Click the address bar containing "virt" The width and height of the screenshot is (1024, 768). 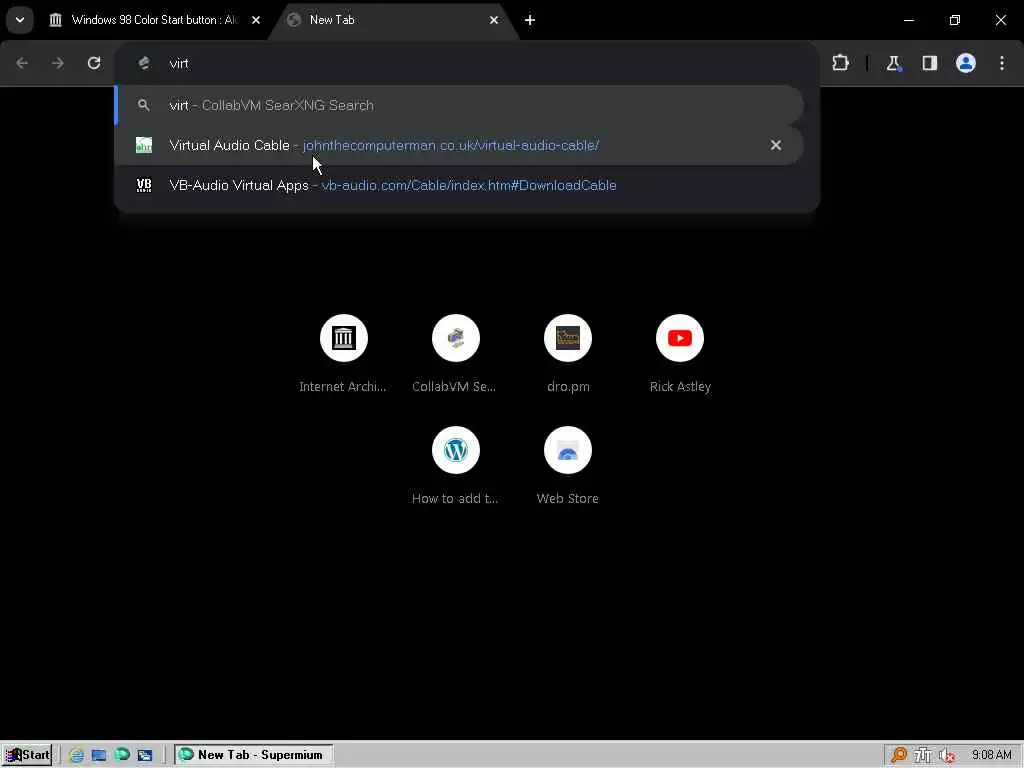click(x=467, y=63)
